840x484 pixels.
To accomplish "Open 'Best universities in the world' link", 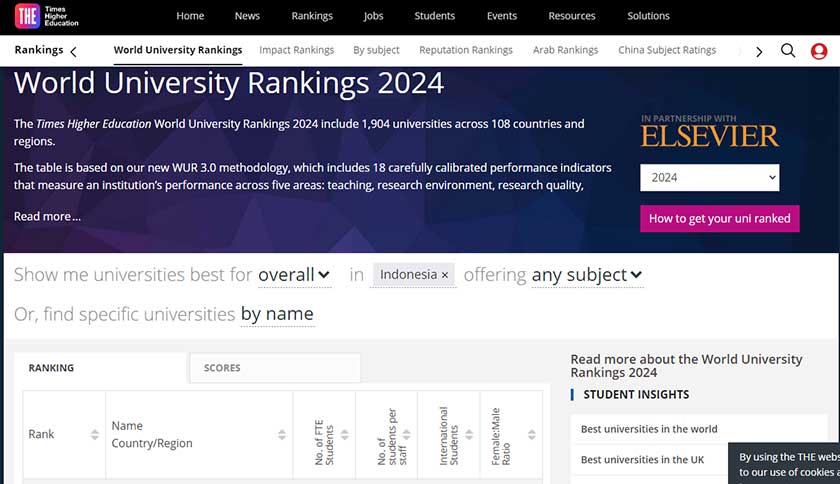I will point(649,429).
